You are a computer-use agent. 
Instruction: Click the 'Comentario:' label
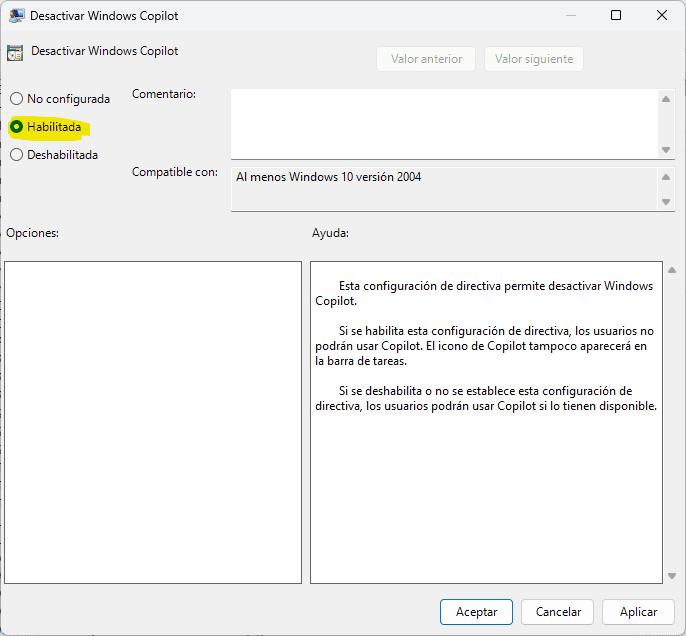click(164, 94)
